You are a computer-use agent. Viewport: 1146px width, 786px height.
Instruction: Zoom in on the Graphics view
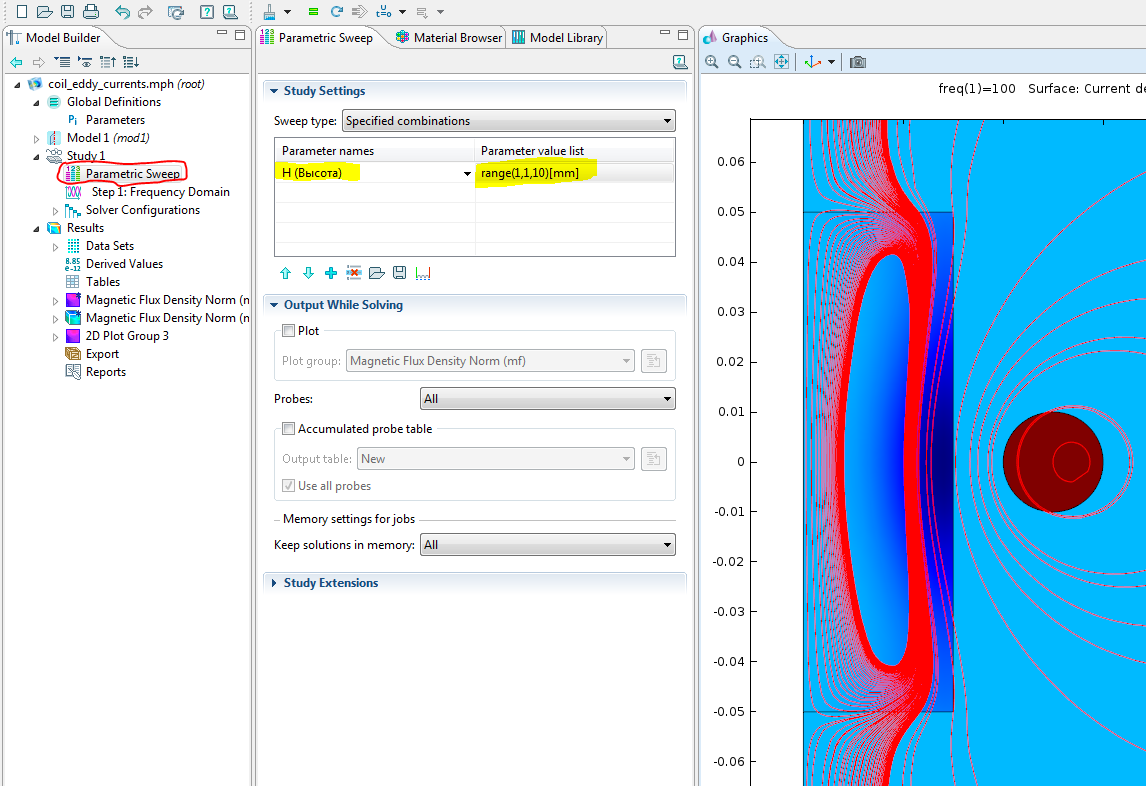click(x=711, y=62)
